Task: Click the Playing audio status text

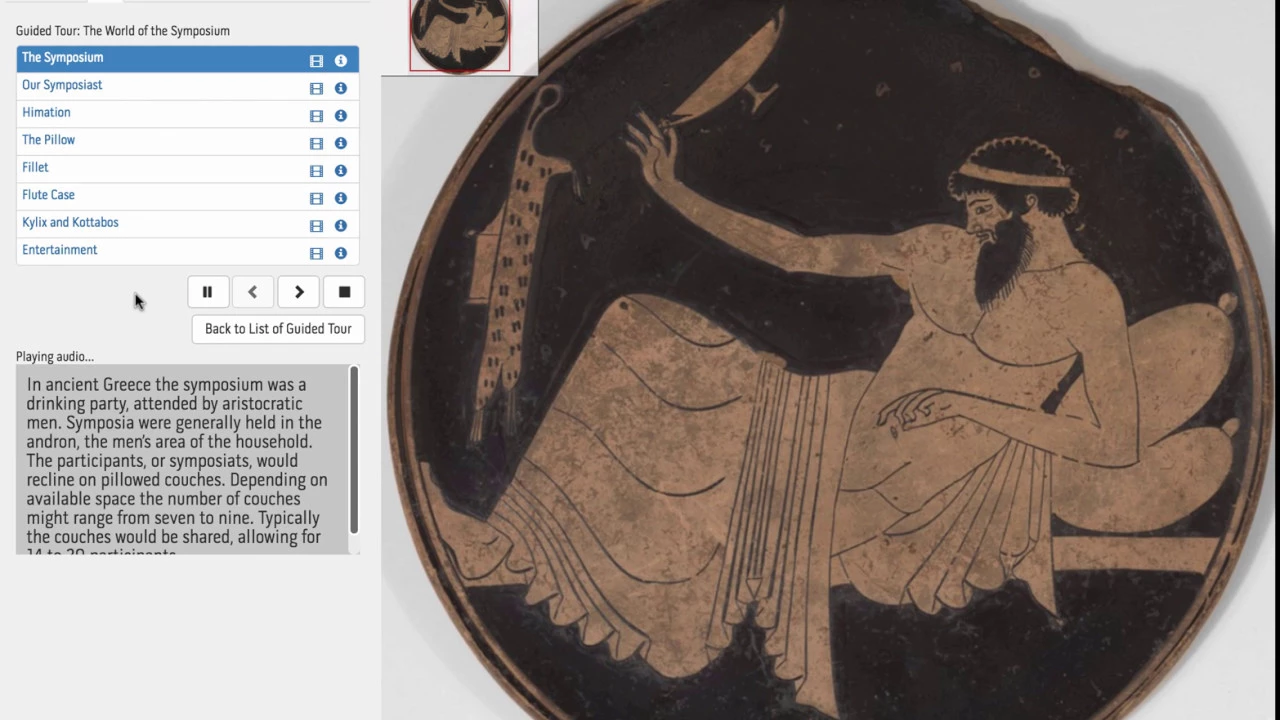Action: pyautogui.click(x=55, y=357)
